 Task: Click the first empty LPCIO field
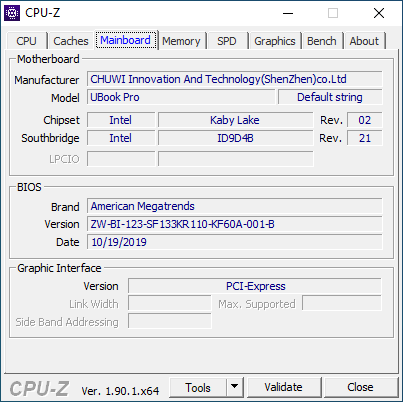pyautogui.click(x=121, y=159)
